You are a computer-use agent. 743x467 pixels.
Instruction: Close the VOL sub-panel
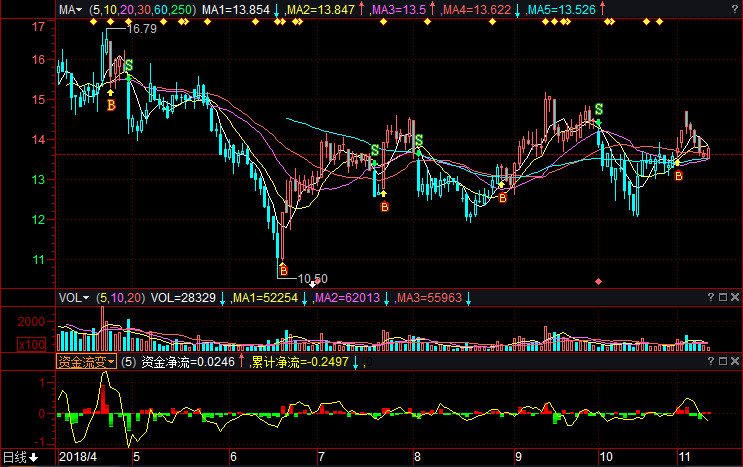[x=734, y=297]
